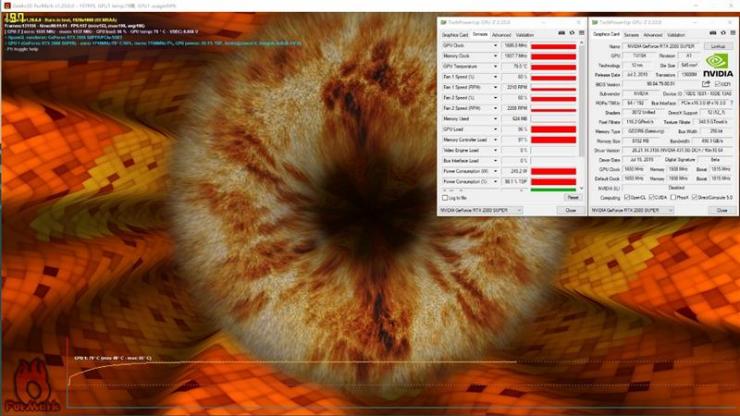Open Validation tab in Graphics Card window
The width and height of the screenshot is (740, 416).
pos(676,35)
